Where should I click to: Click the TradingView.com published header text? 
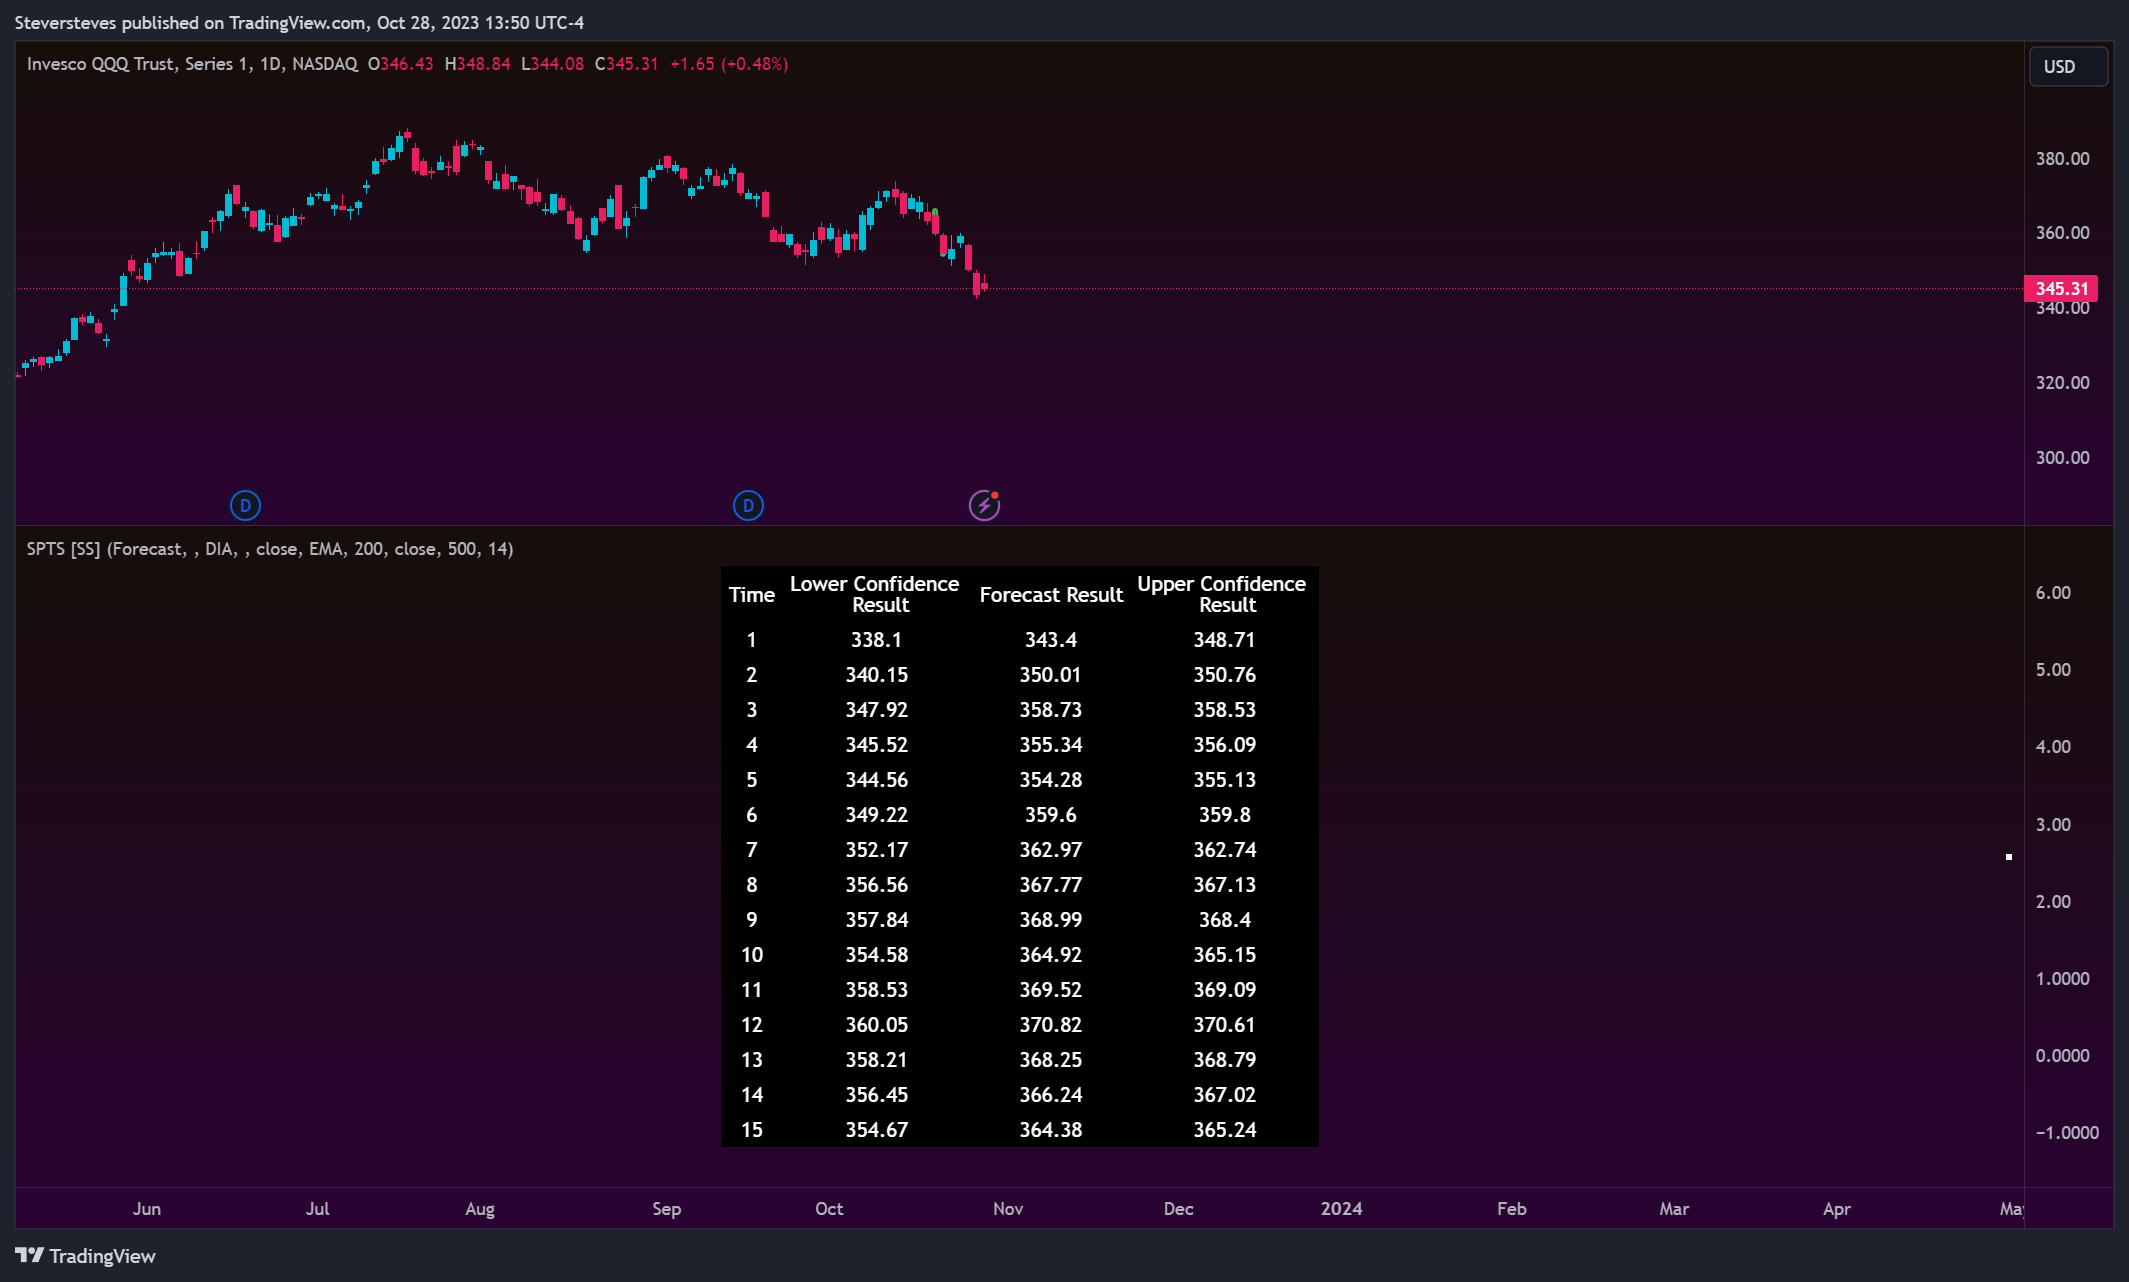click(x=297, y=22)
